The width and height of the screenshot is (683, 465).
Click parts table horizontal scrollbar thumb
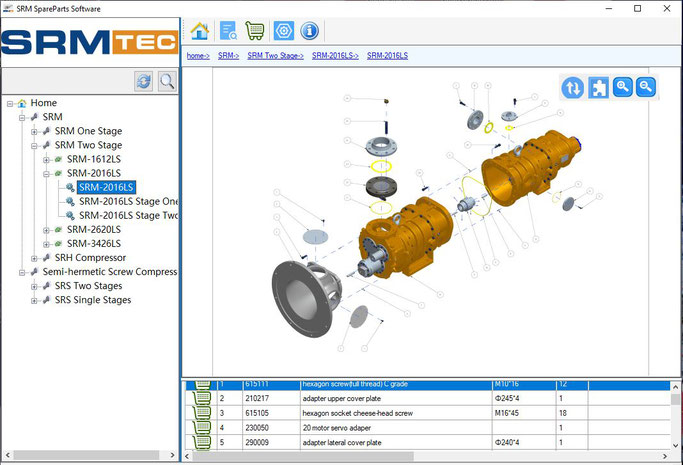point(303,456)
